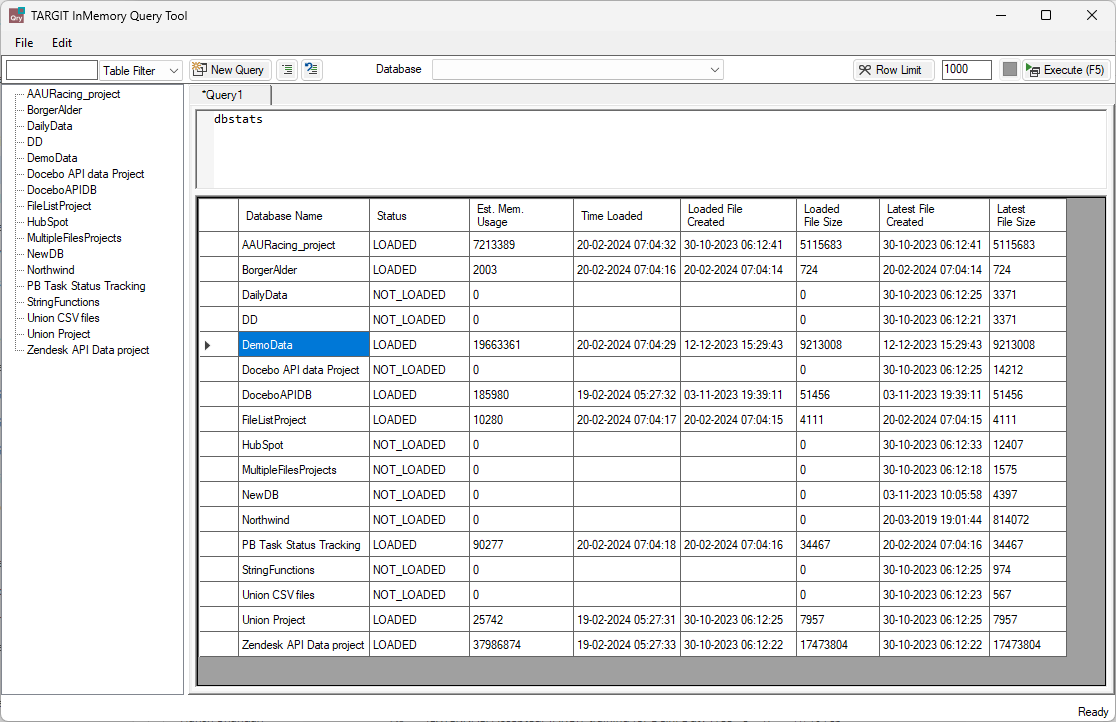
Task: Click memory usage value 37986874
Action: coord(521,645)
